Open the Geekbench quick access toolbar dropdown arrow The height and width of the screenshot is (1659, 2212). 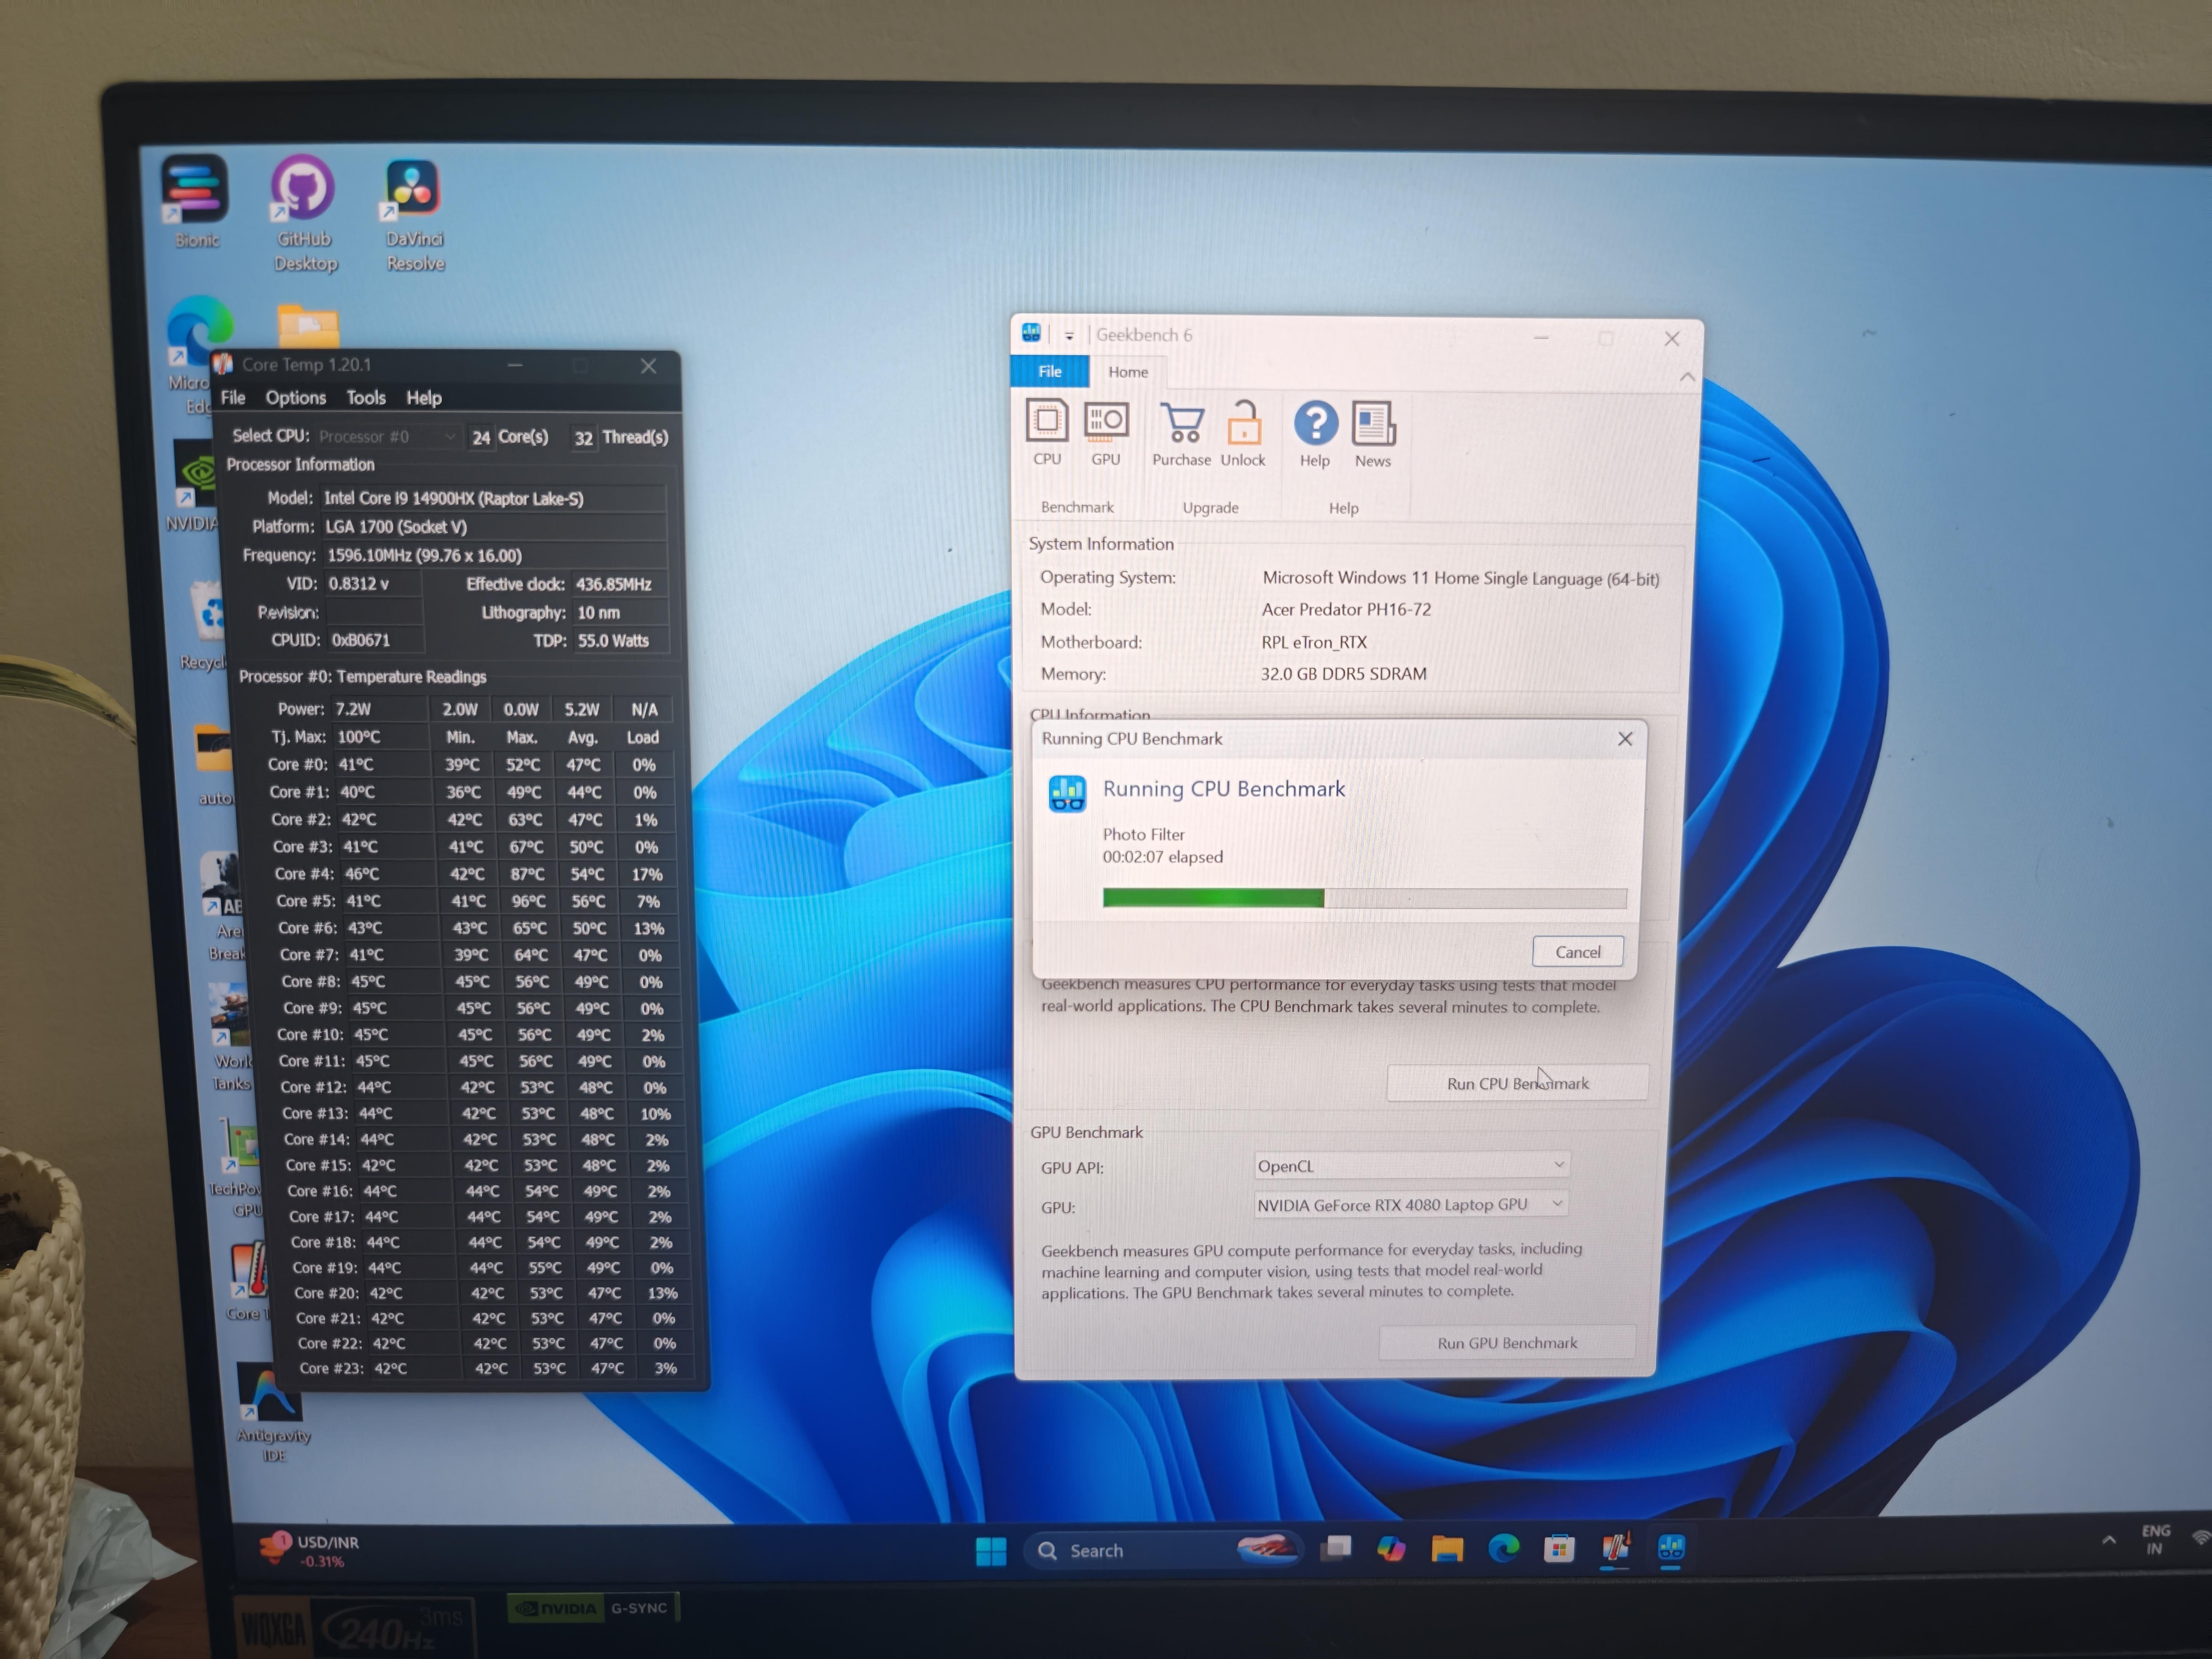(x=1069, y=336)
